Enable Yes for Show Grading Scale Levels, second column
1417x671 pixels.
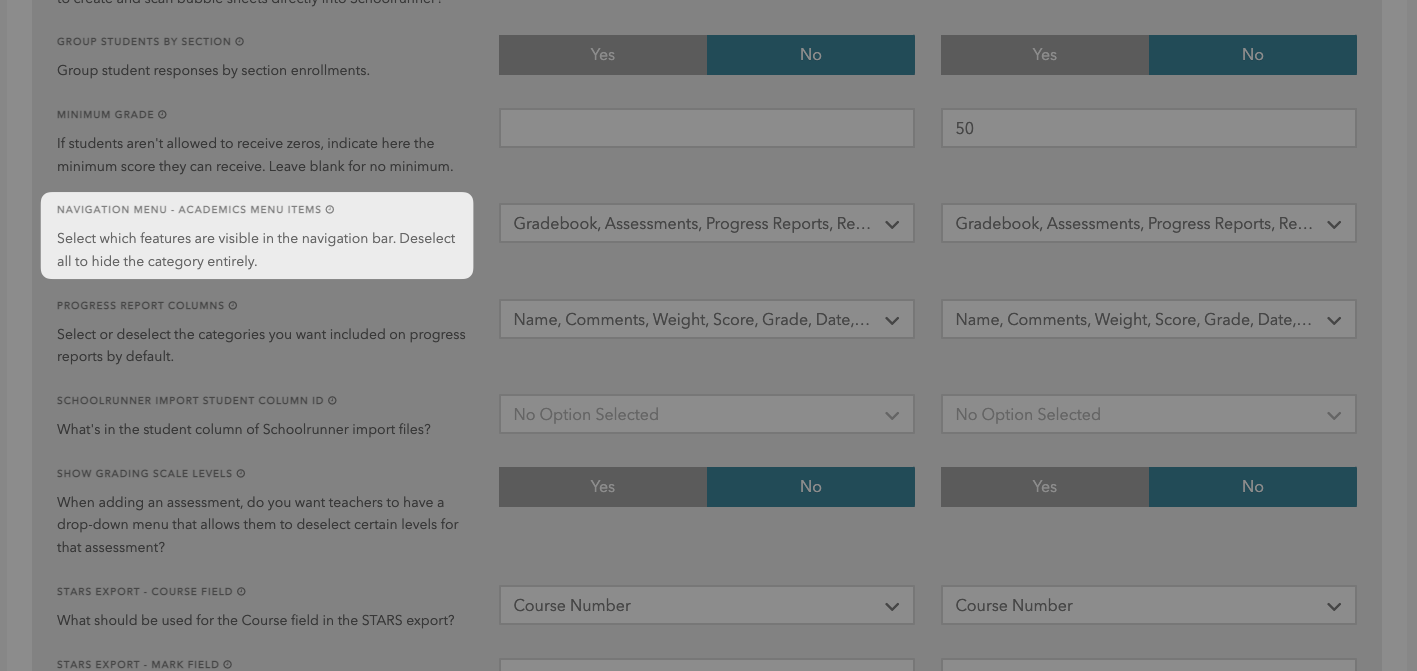point(1045,487)
